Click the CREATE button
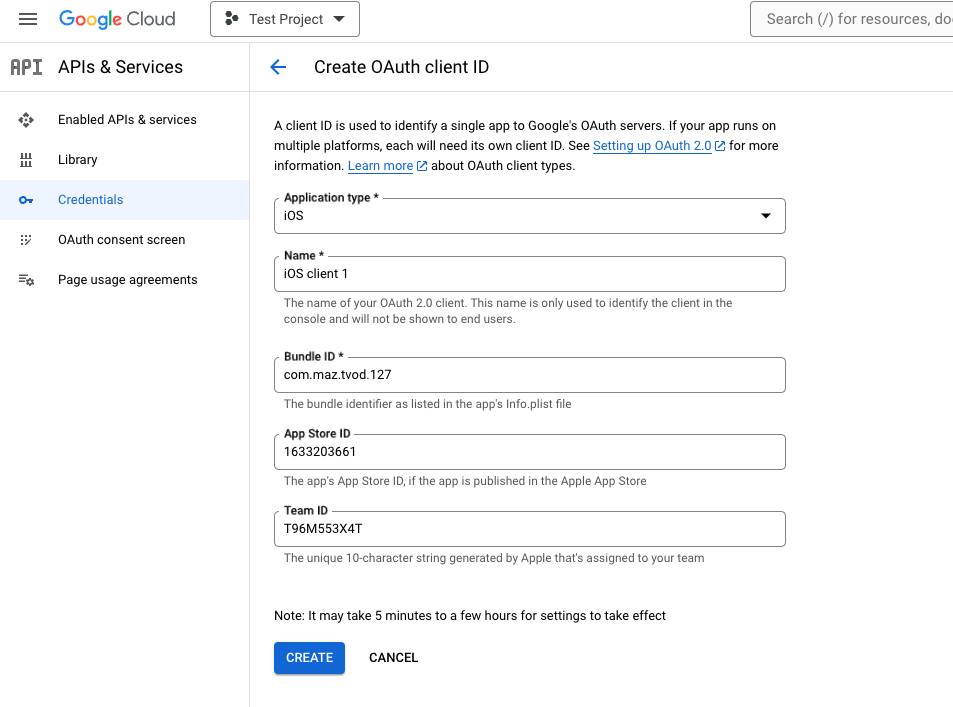The width and height of the screenshot is (953, 707). pos(309,658)
